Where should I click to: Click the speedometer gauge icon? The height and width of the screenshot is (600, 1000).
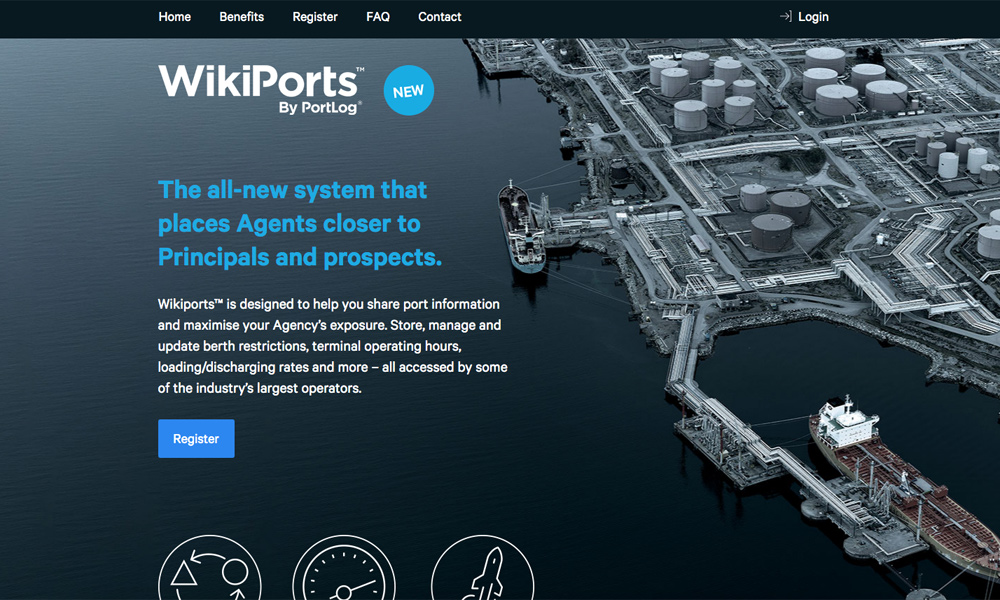tap(344, 567)
